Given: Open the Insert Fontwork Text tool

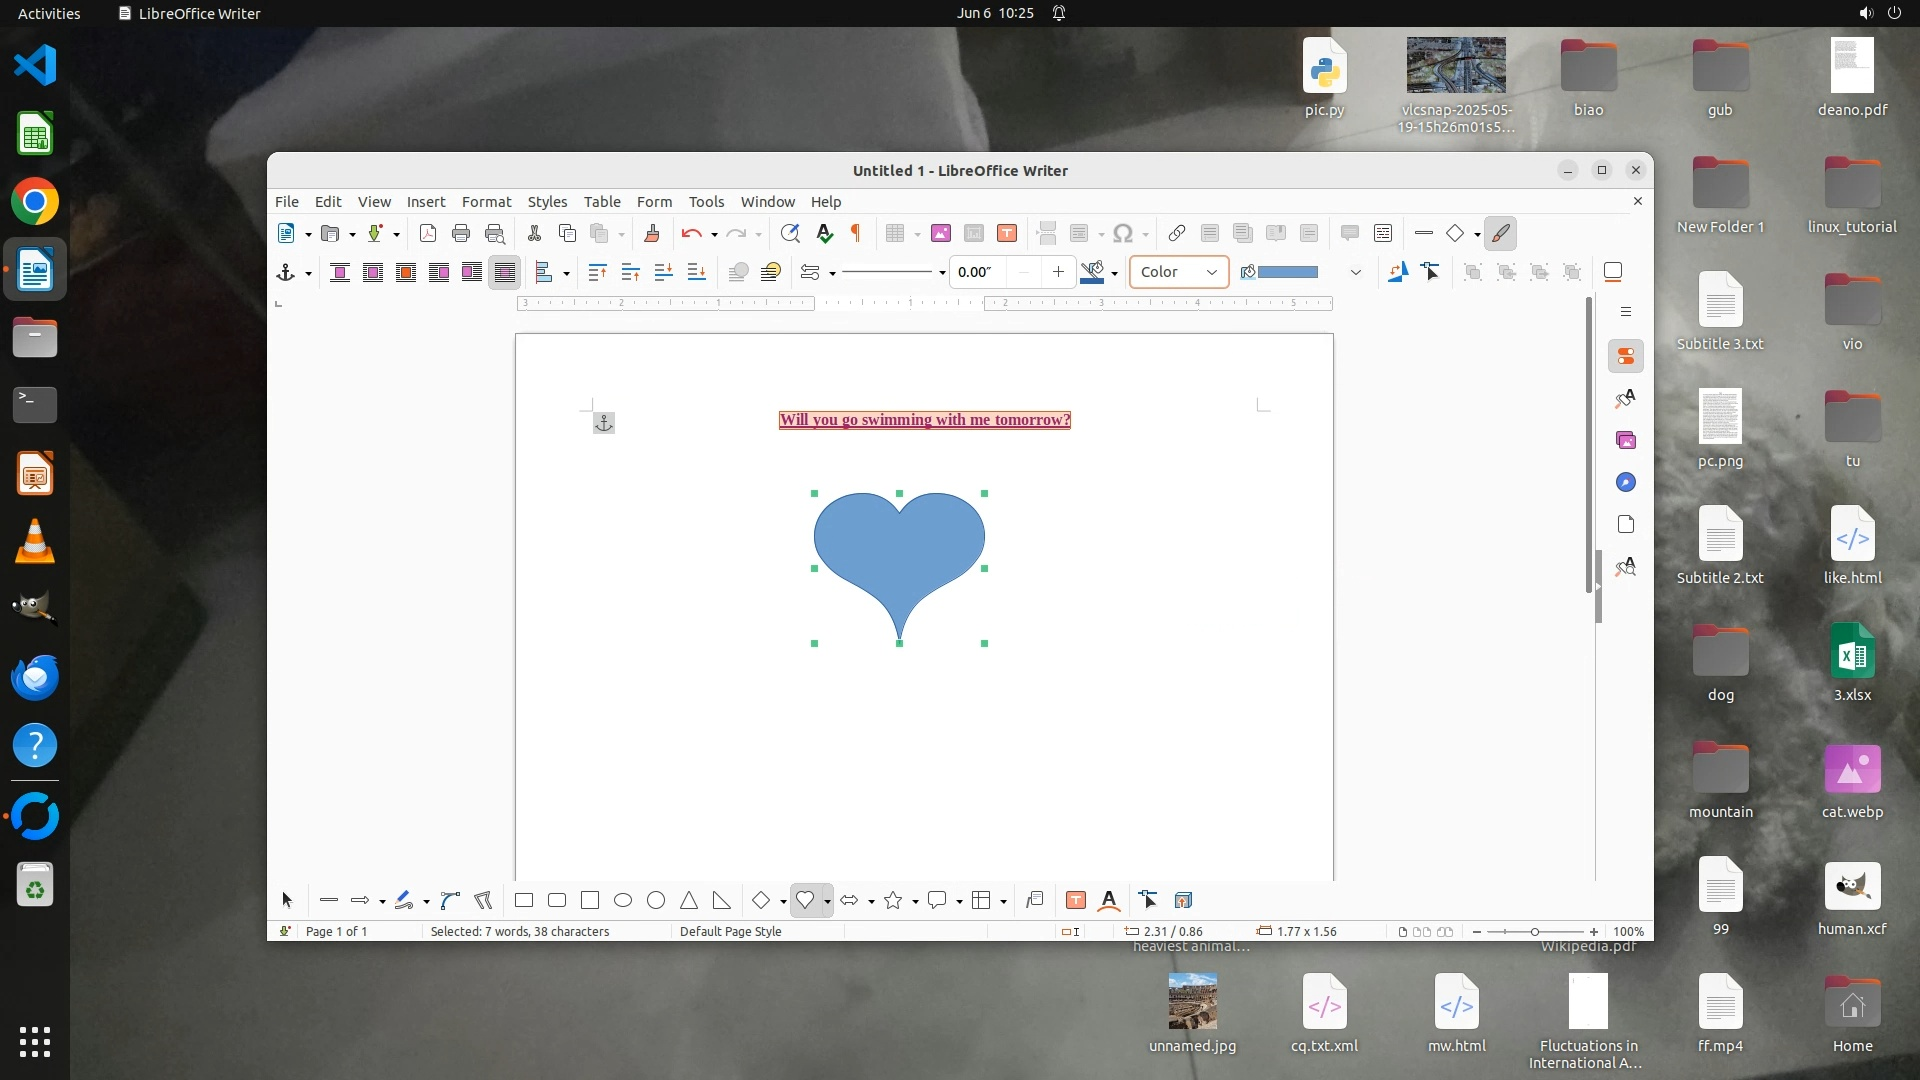Looking at the screenshot, I should pos(1109,900).
